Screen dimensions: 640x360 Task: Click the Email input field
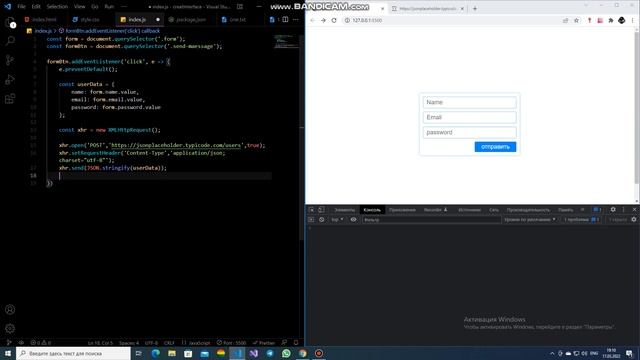469,118
